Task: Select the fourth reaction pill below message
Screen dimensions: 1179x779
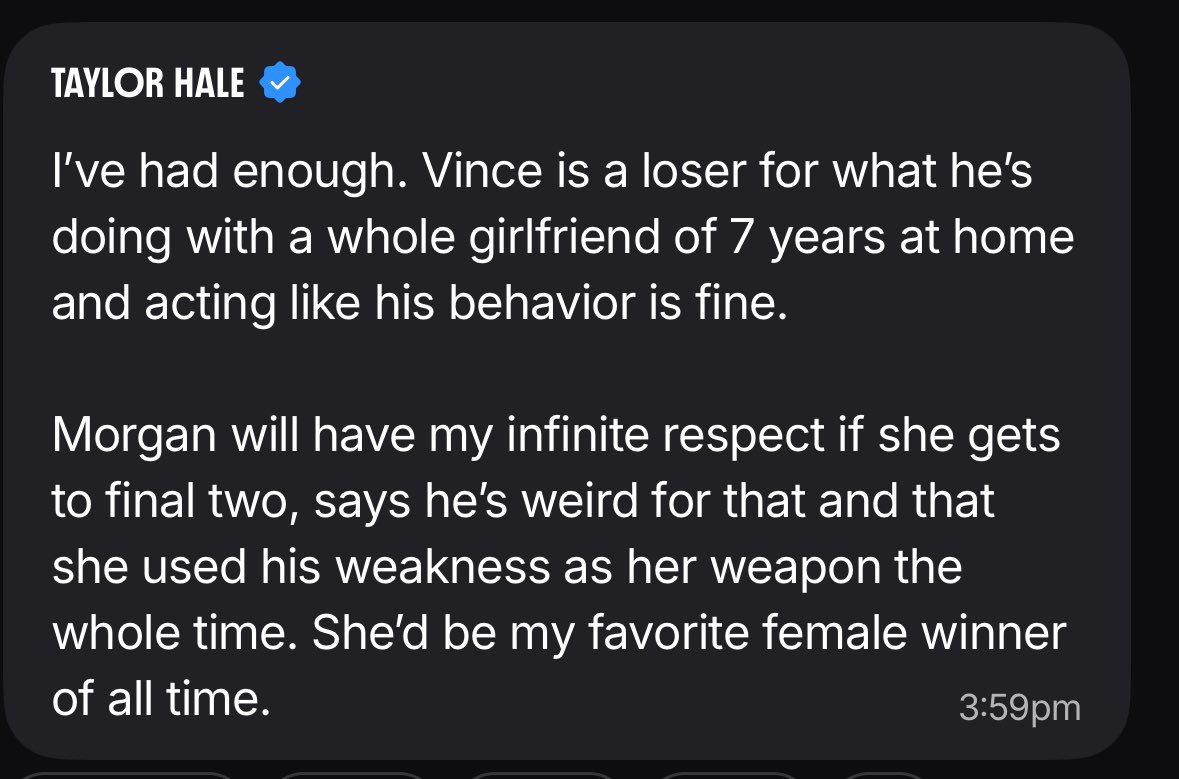Action: point(729,775)
